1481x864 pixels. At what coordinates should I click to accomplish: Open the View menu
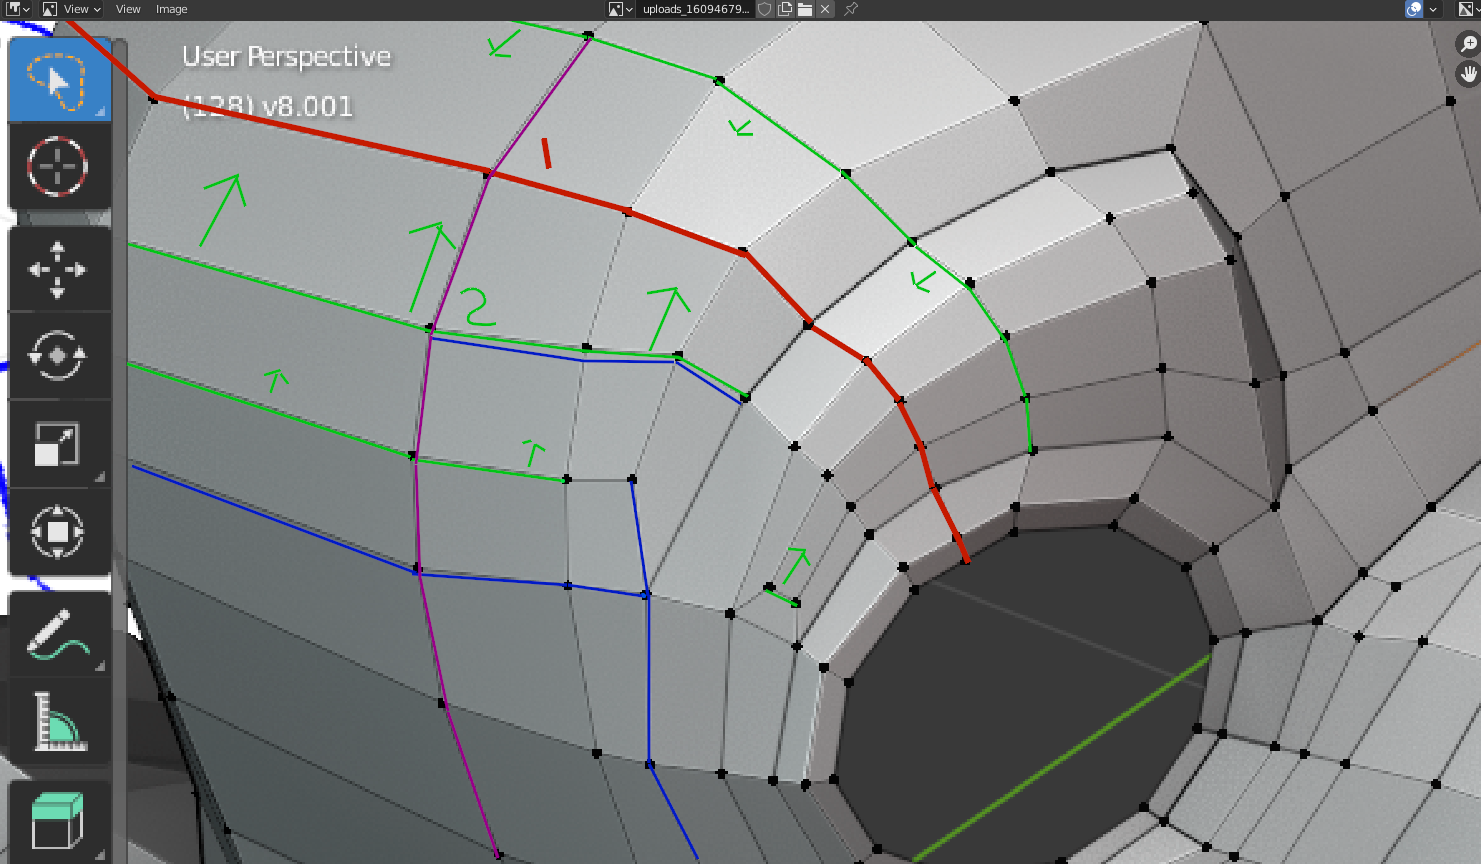point(128,9)
